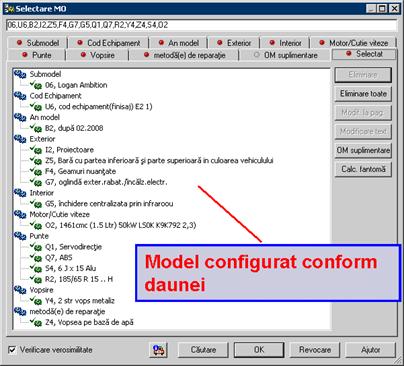404x366 pixels.
Task: Select the Z4, Vopsea pe bază de apă row
Action: (89, 322)
